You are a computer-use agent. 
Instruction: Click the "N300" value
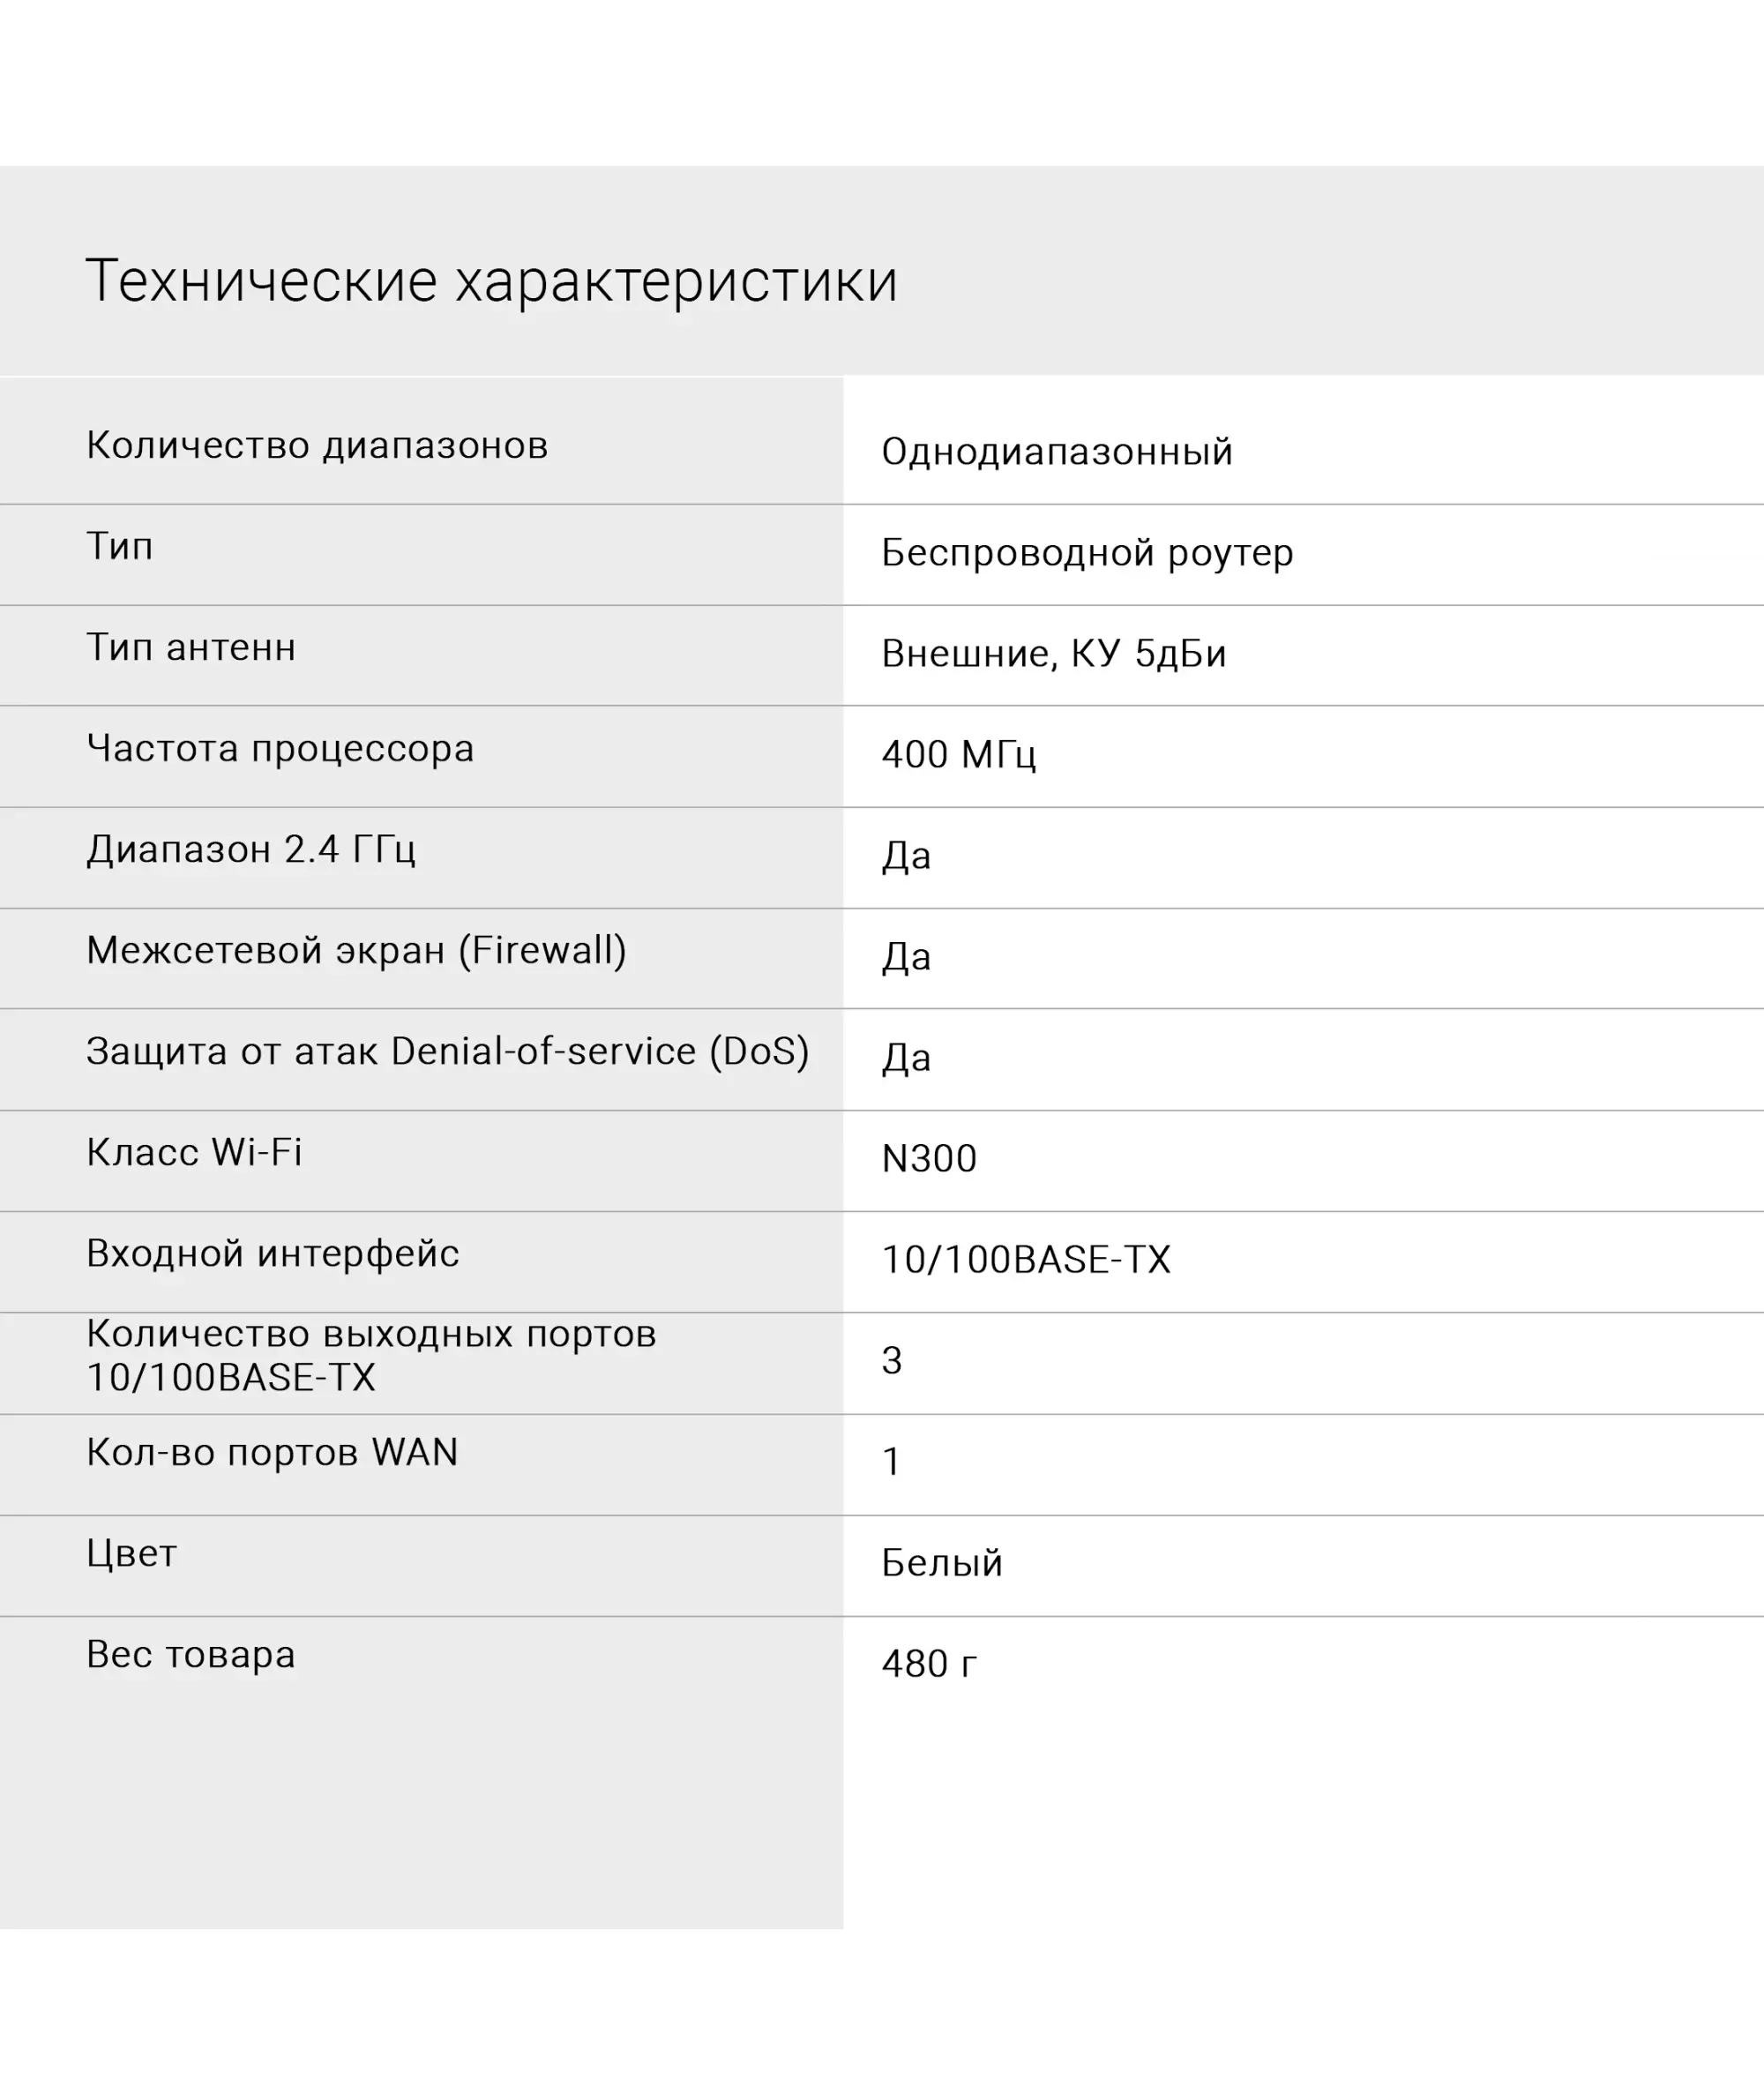[928, 1159]
